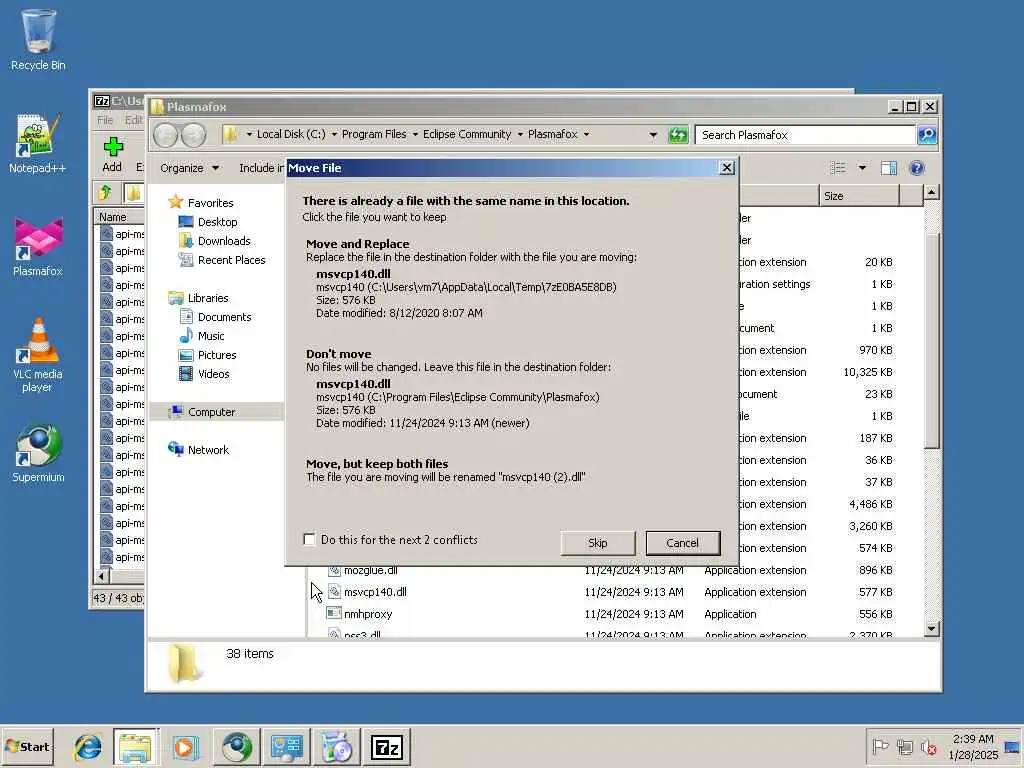Viewport: 1024px width, 768px height.
Task: Click the Control Panel taskbar icon
Action: click(x=287, y=747)
